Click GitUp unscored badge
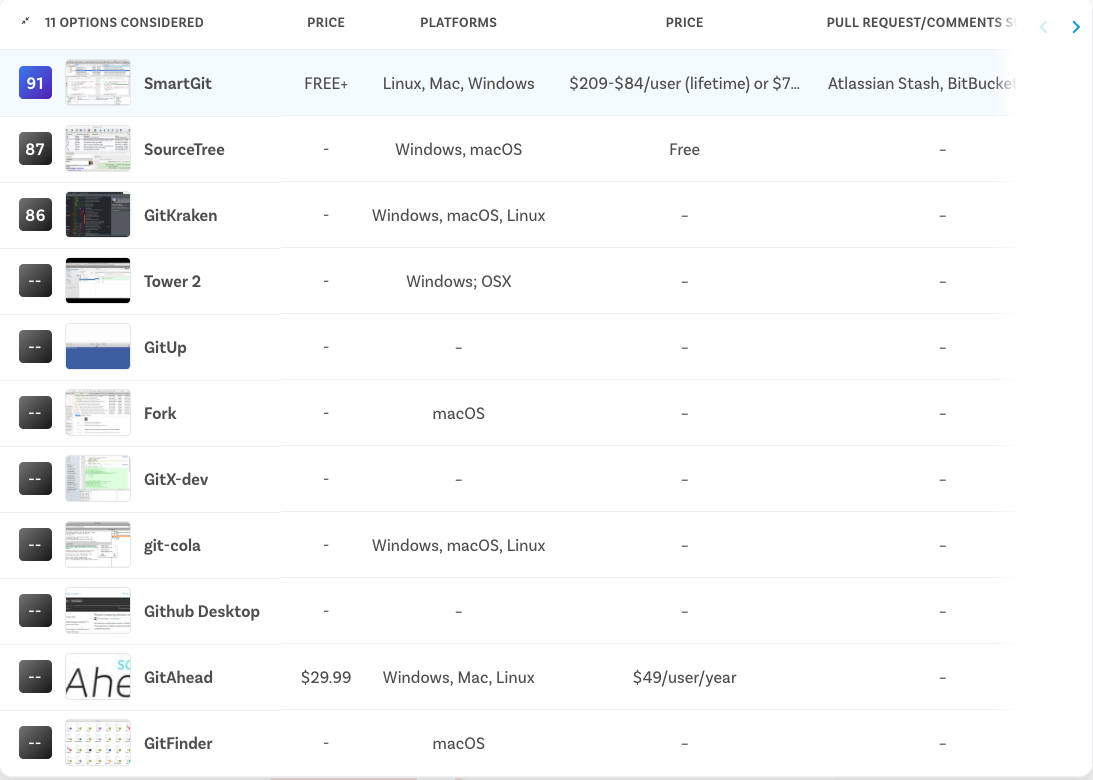The height and width of the screenshot is (780, 1093). (36, 347)
